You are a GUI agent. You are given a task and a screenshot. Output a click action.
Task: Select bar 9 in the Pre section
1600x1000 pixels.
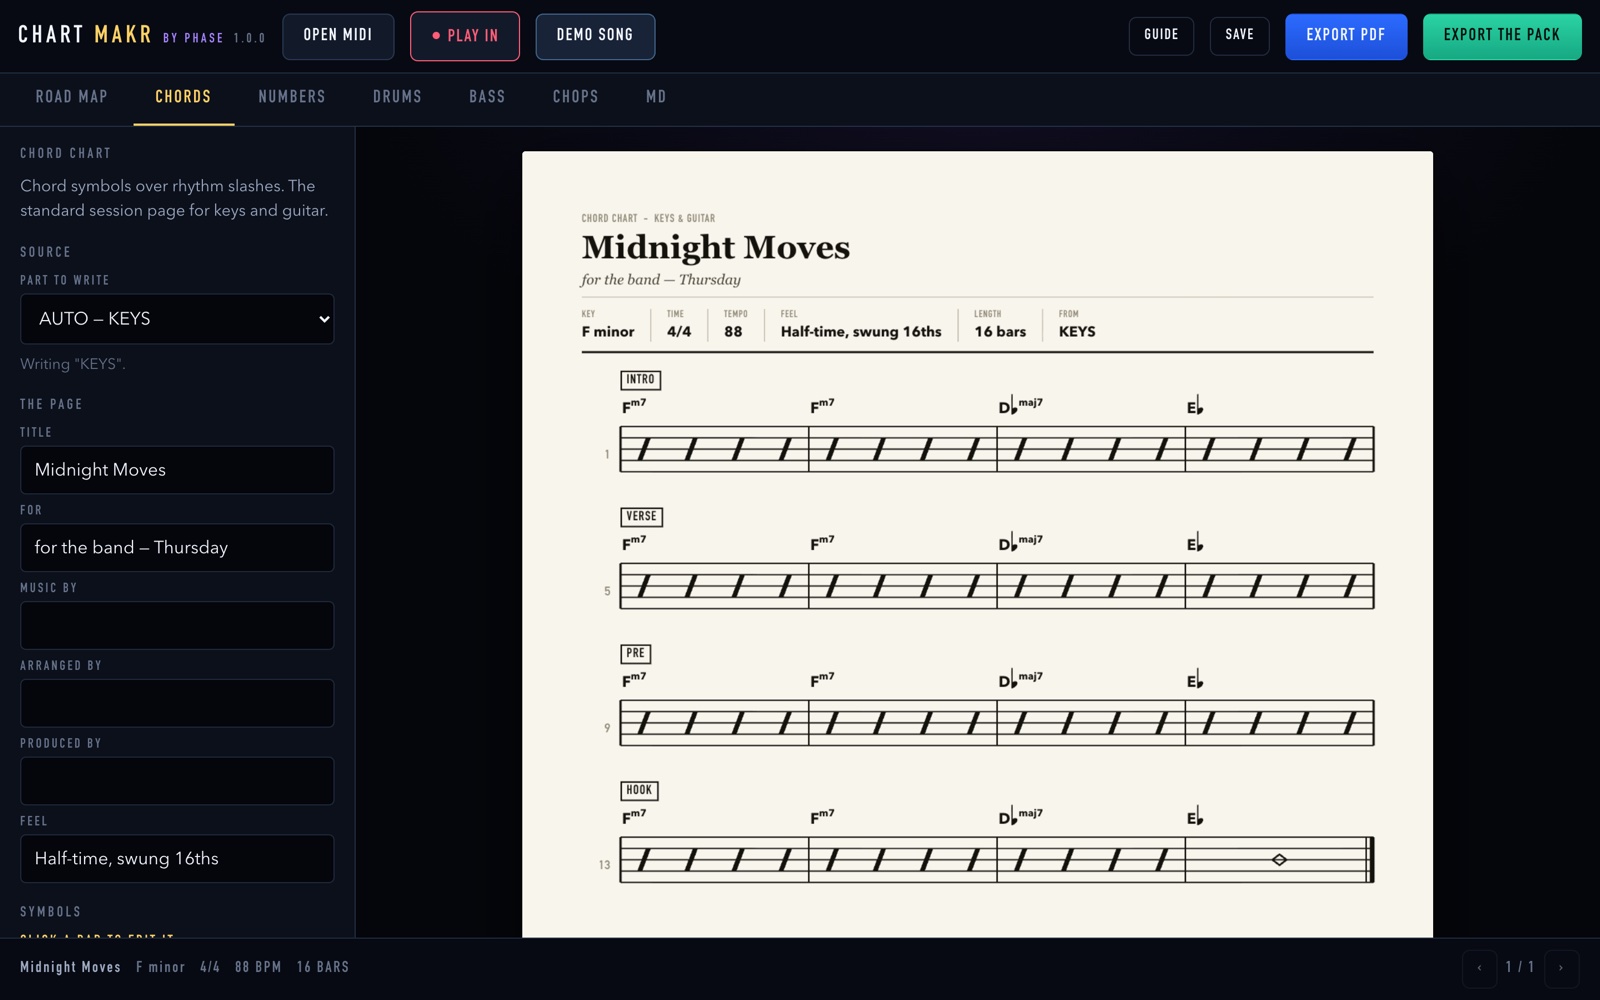tap(714, 723)
